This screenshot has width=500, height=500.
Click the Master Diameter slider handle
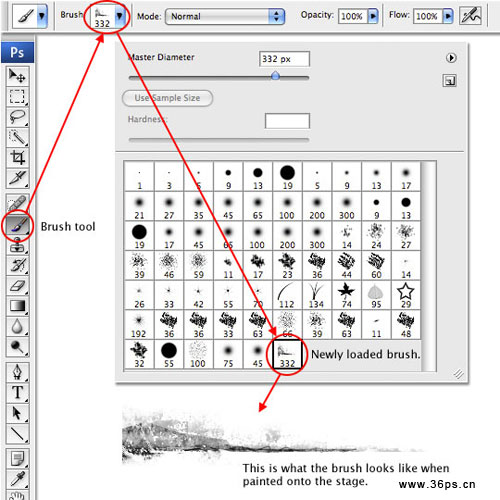click(x=275, y=76)
